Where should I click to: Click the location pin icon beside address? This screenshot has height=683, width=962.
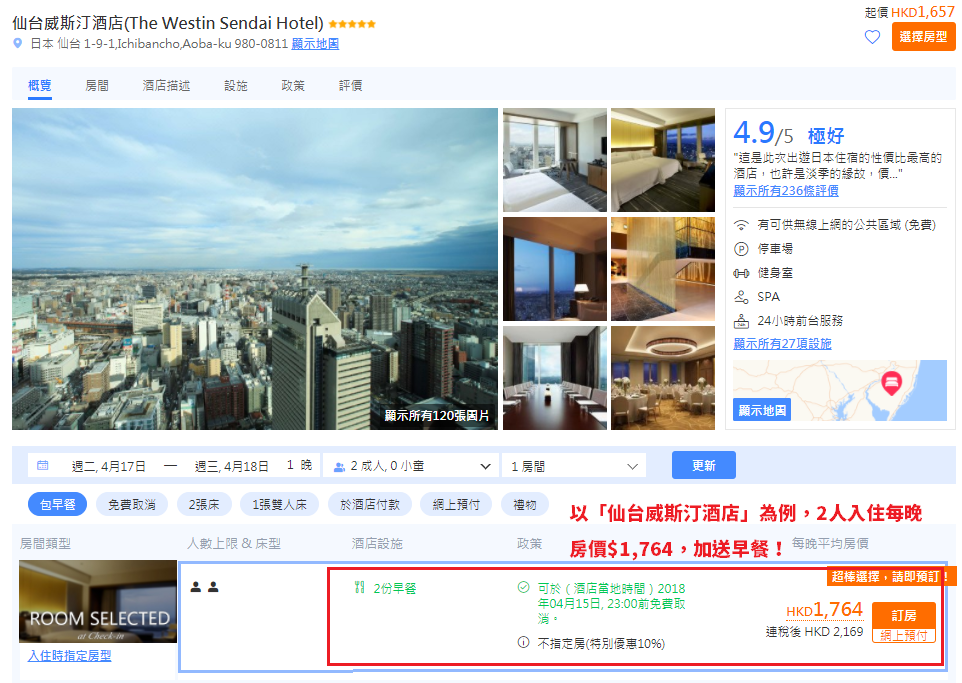coord(18,44)
